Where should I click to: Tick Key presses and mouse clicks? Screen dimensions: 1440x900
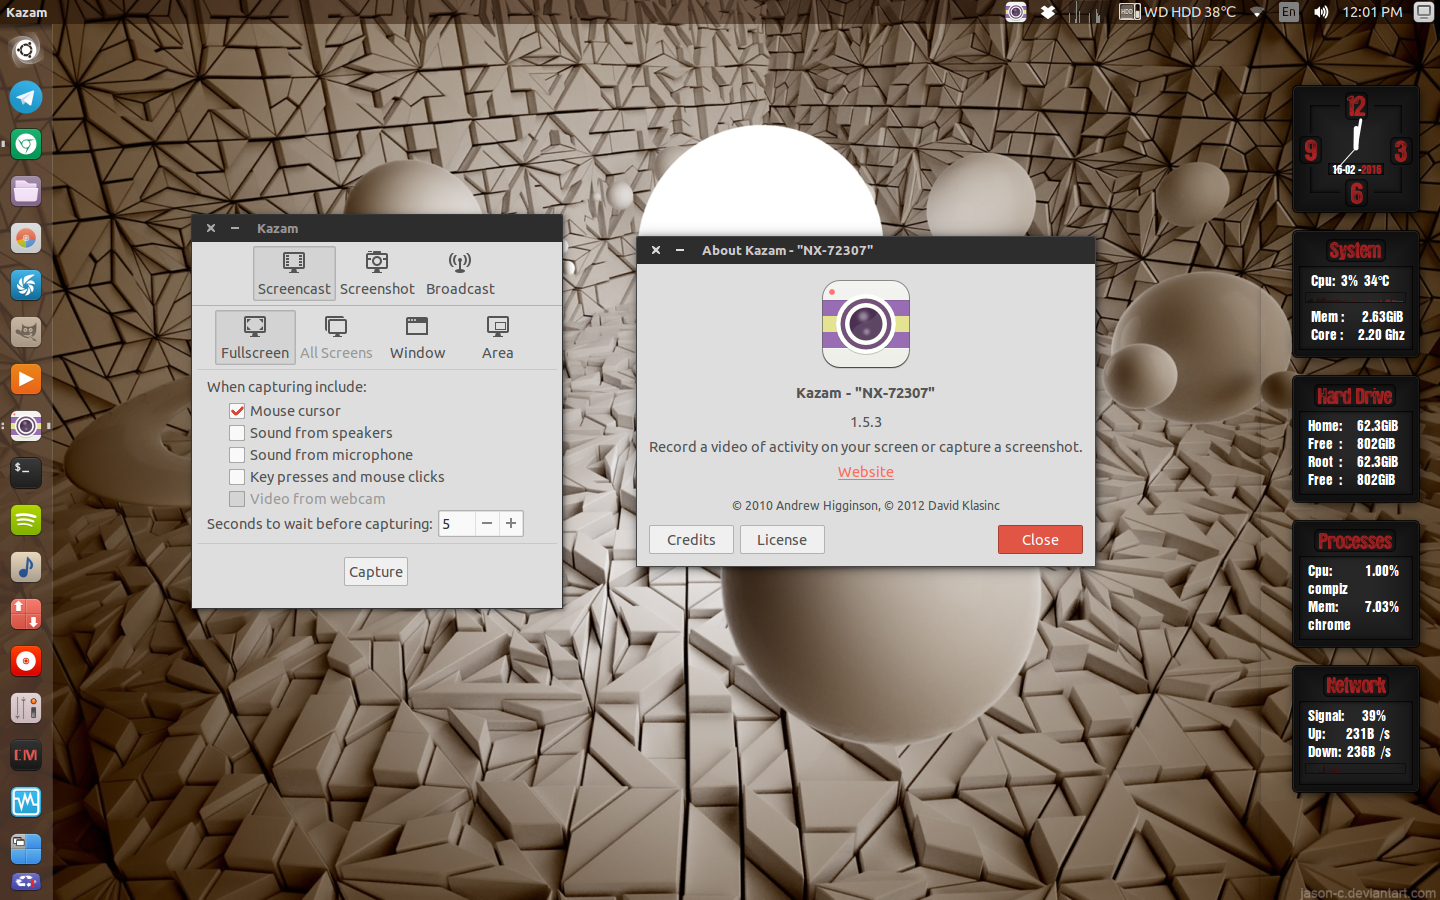[x=237, y=477]
